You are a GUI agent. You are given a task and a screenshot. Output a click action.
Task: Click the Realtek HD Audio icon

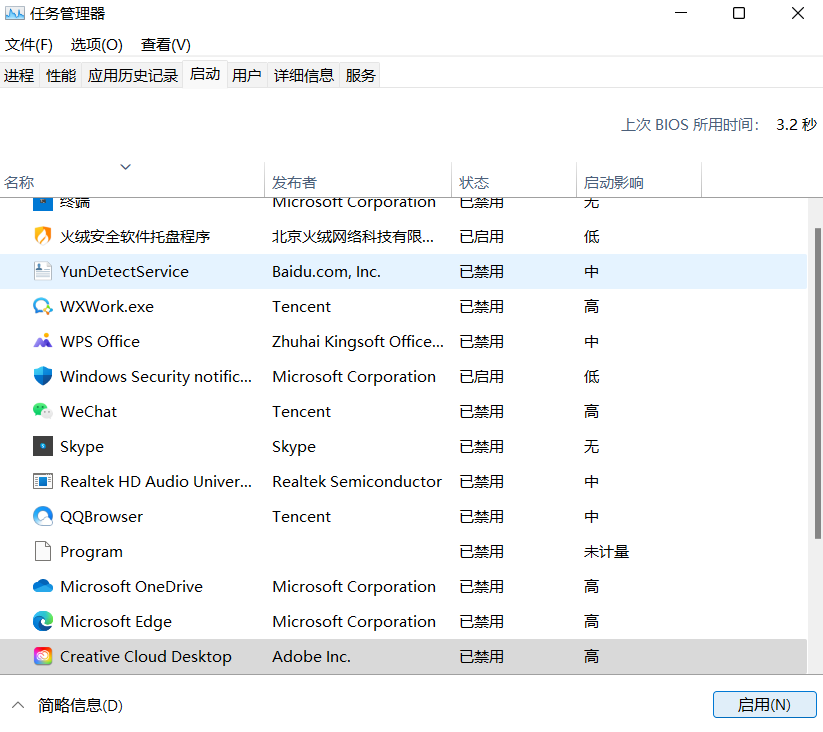43,481
